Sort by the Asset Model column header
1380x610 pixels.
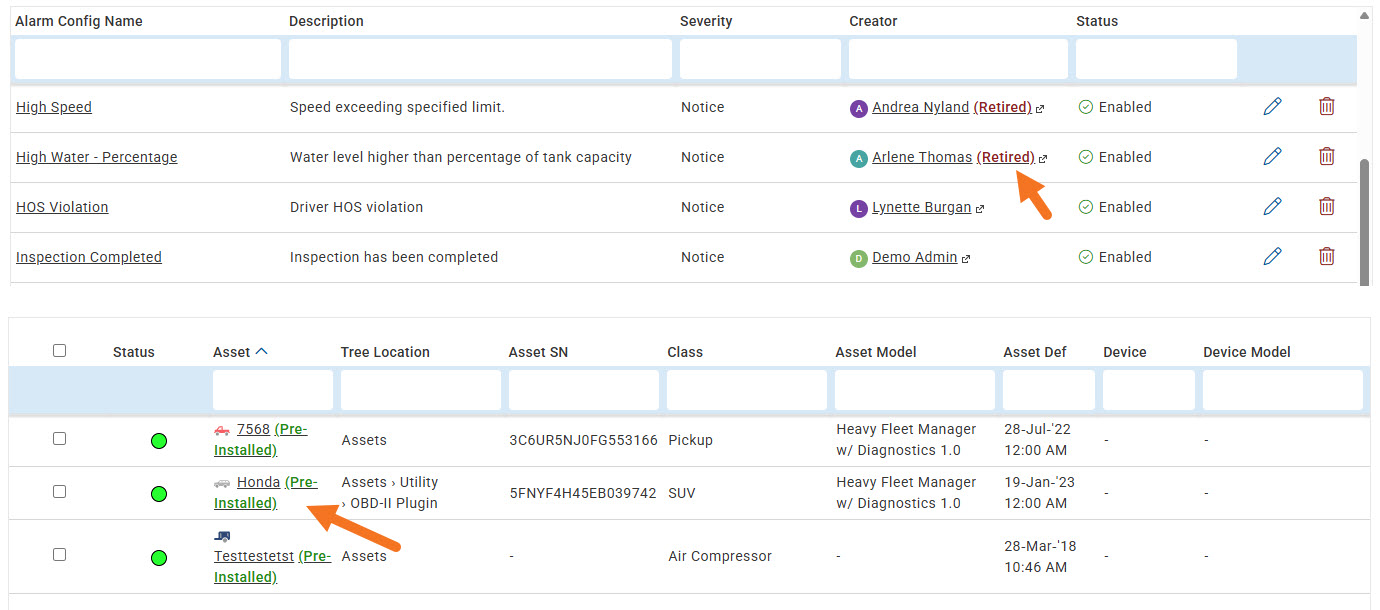876,352
